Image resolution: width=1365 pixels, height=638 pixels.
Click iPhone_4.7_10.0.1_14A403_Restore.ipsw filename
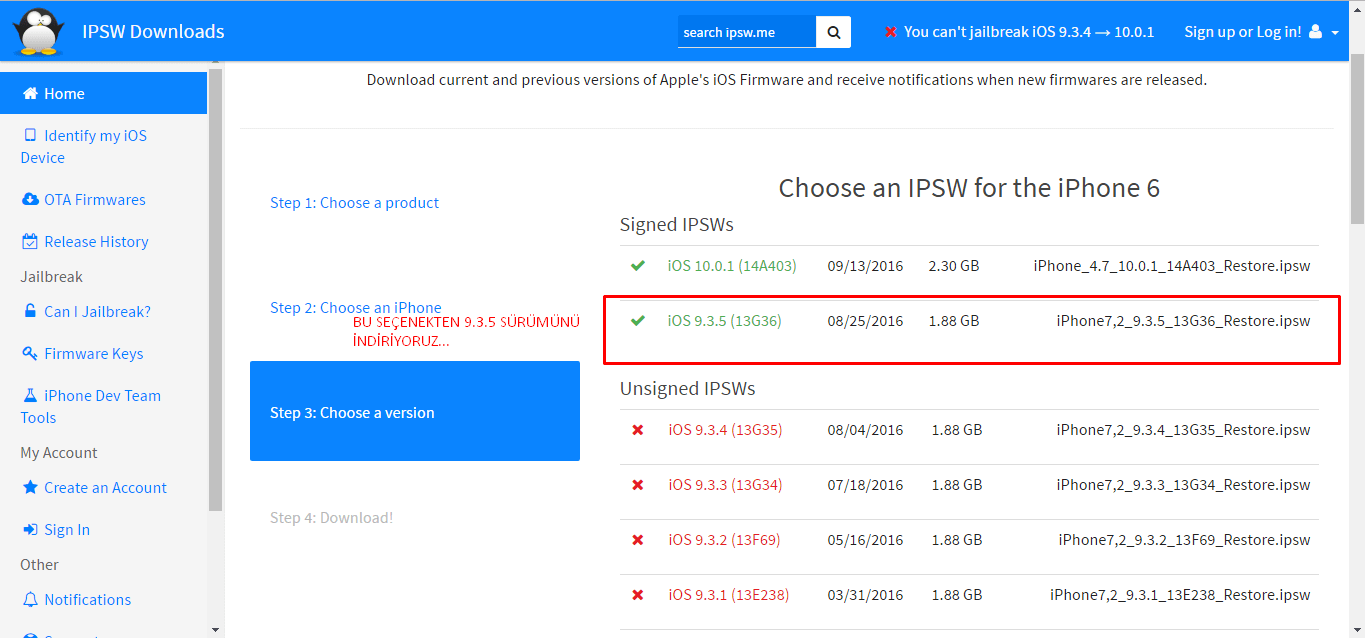1171,266
